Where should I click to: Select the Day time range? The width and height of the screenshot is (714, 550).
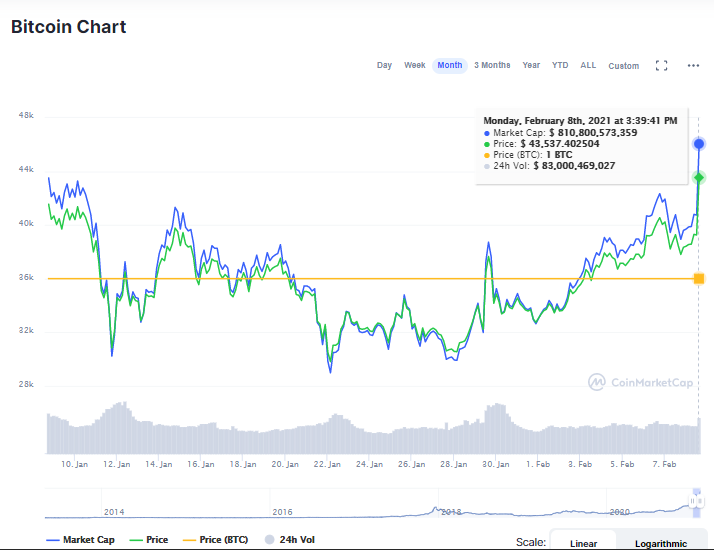(x=384, y=66)
